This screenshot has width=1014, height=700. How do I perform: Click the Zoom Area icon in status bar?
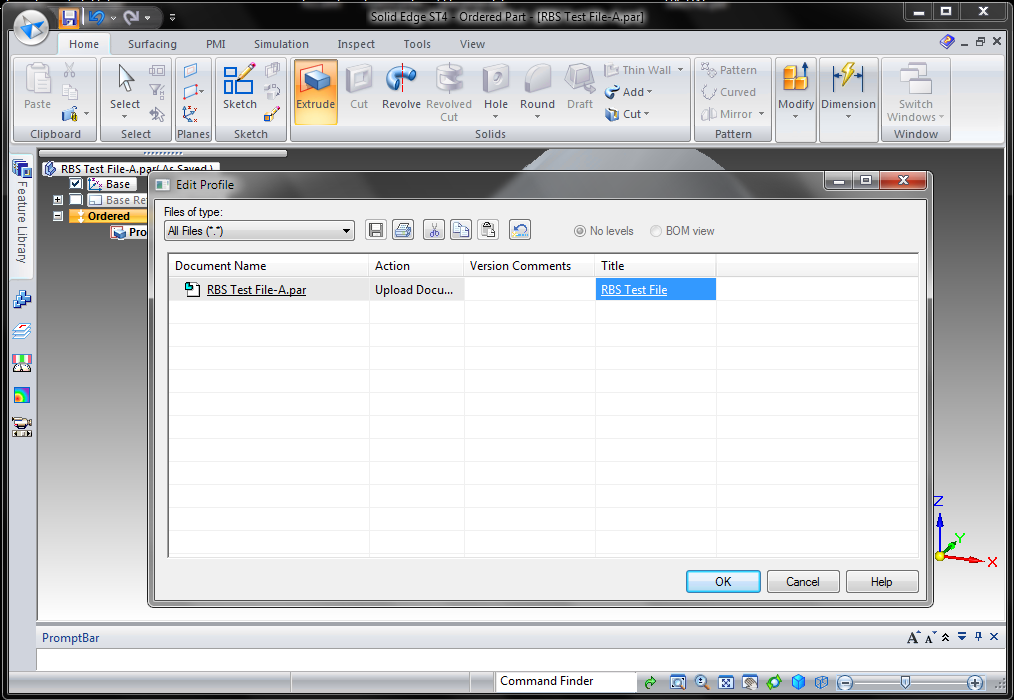pyautogui.click(x=678, y=682)
